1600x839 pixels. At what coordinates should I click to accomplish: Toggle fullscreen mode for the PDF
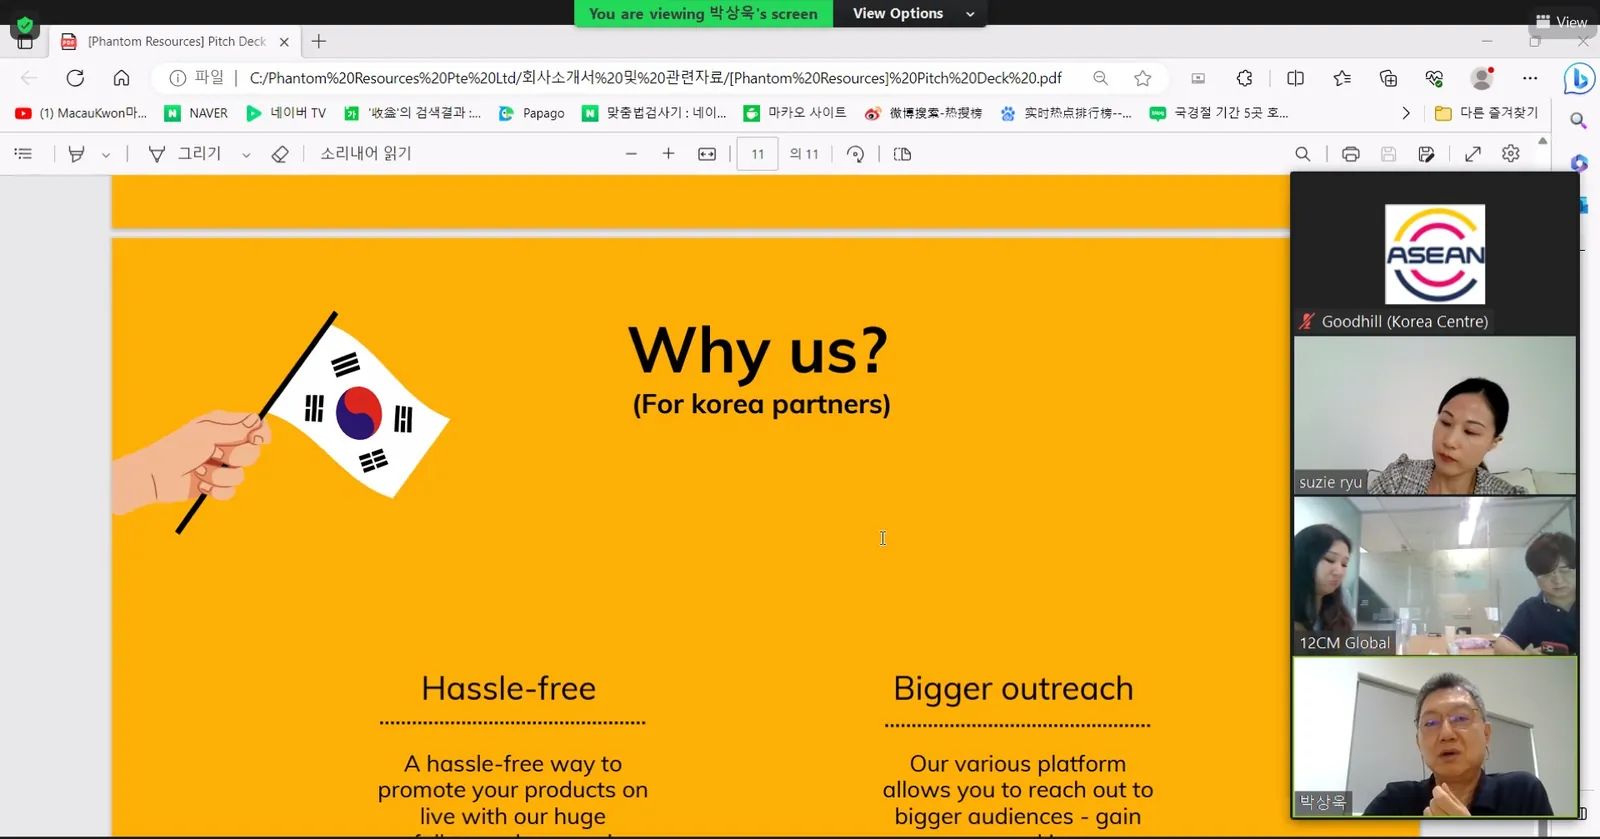coord(1473,154)
